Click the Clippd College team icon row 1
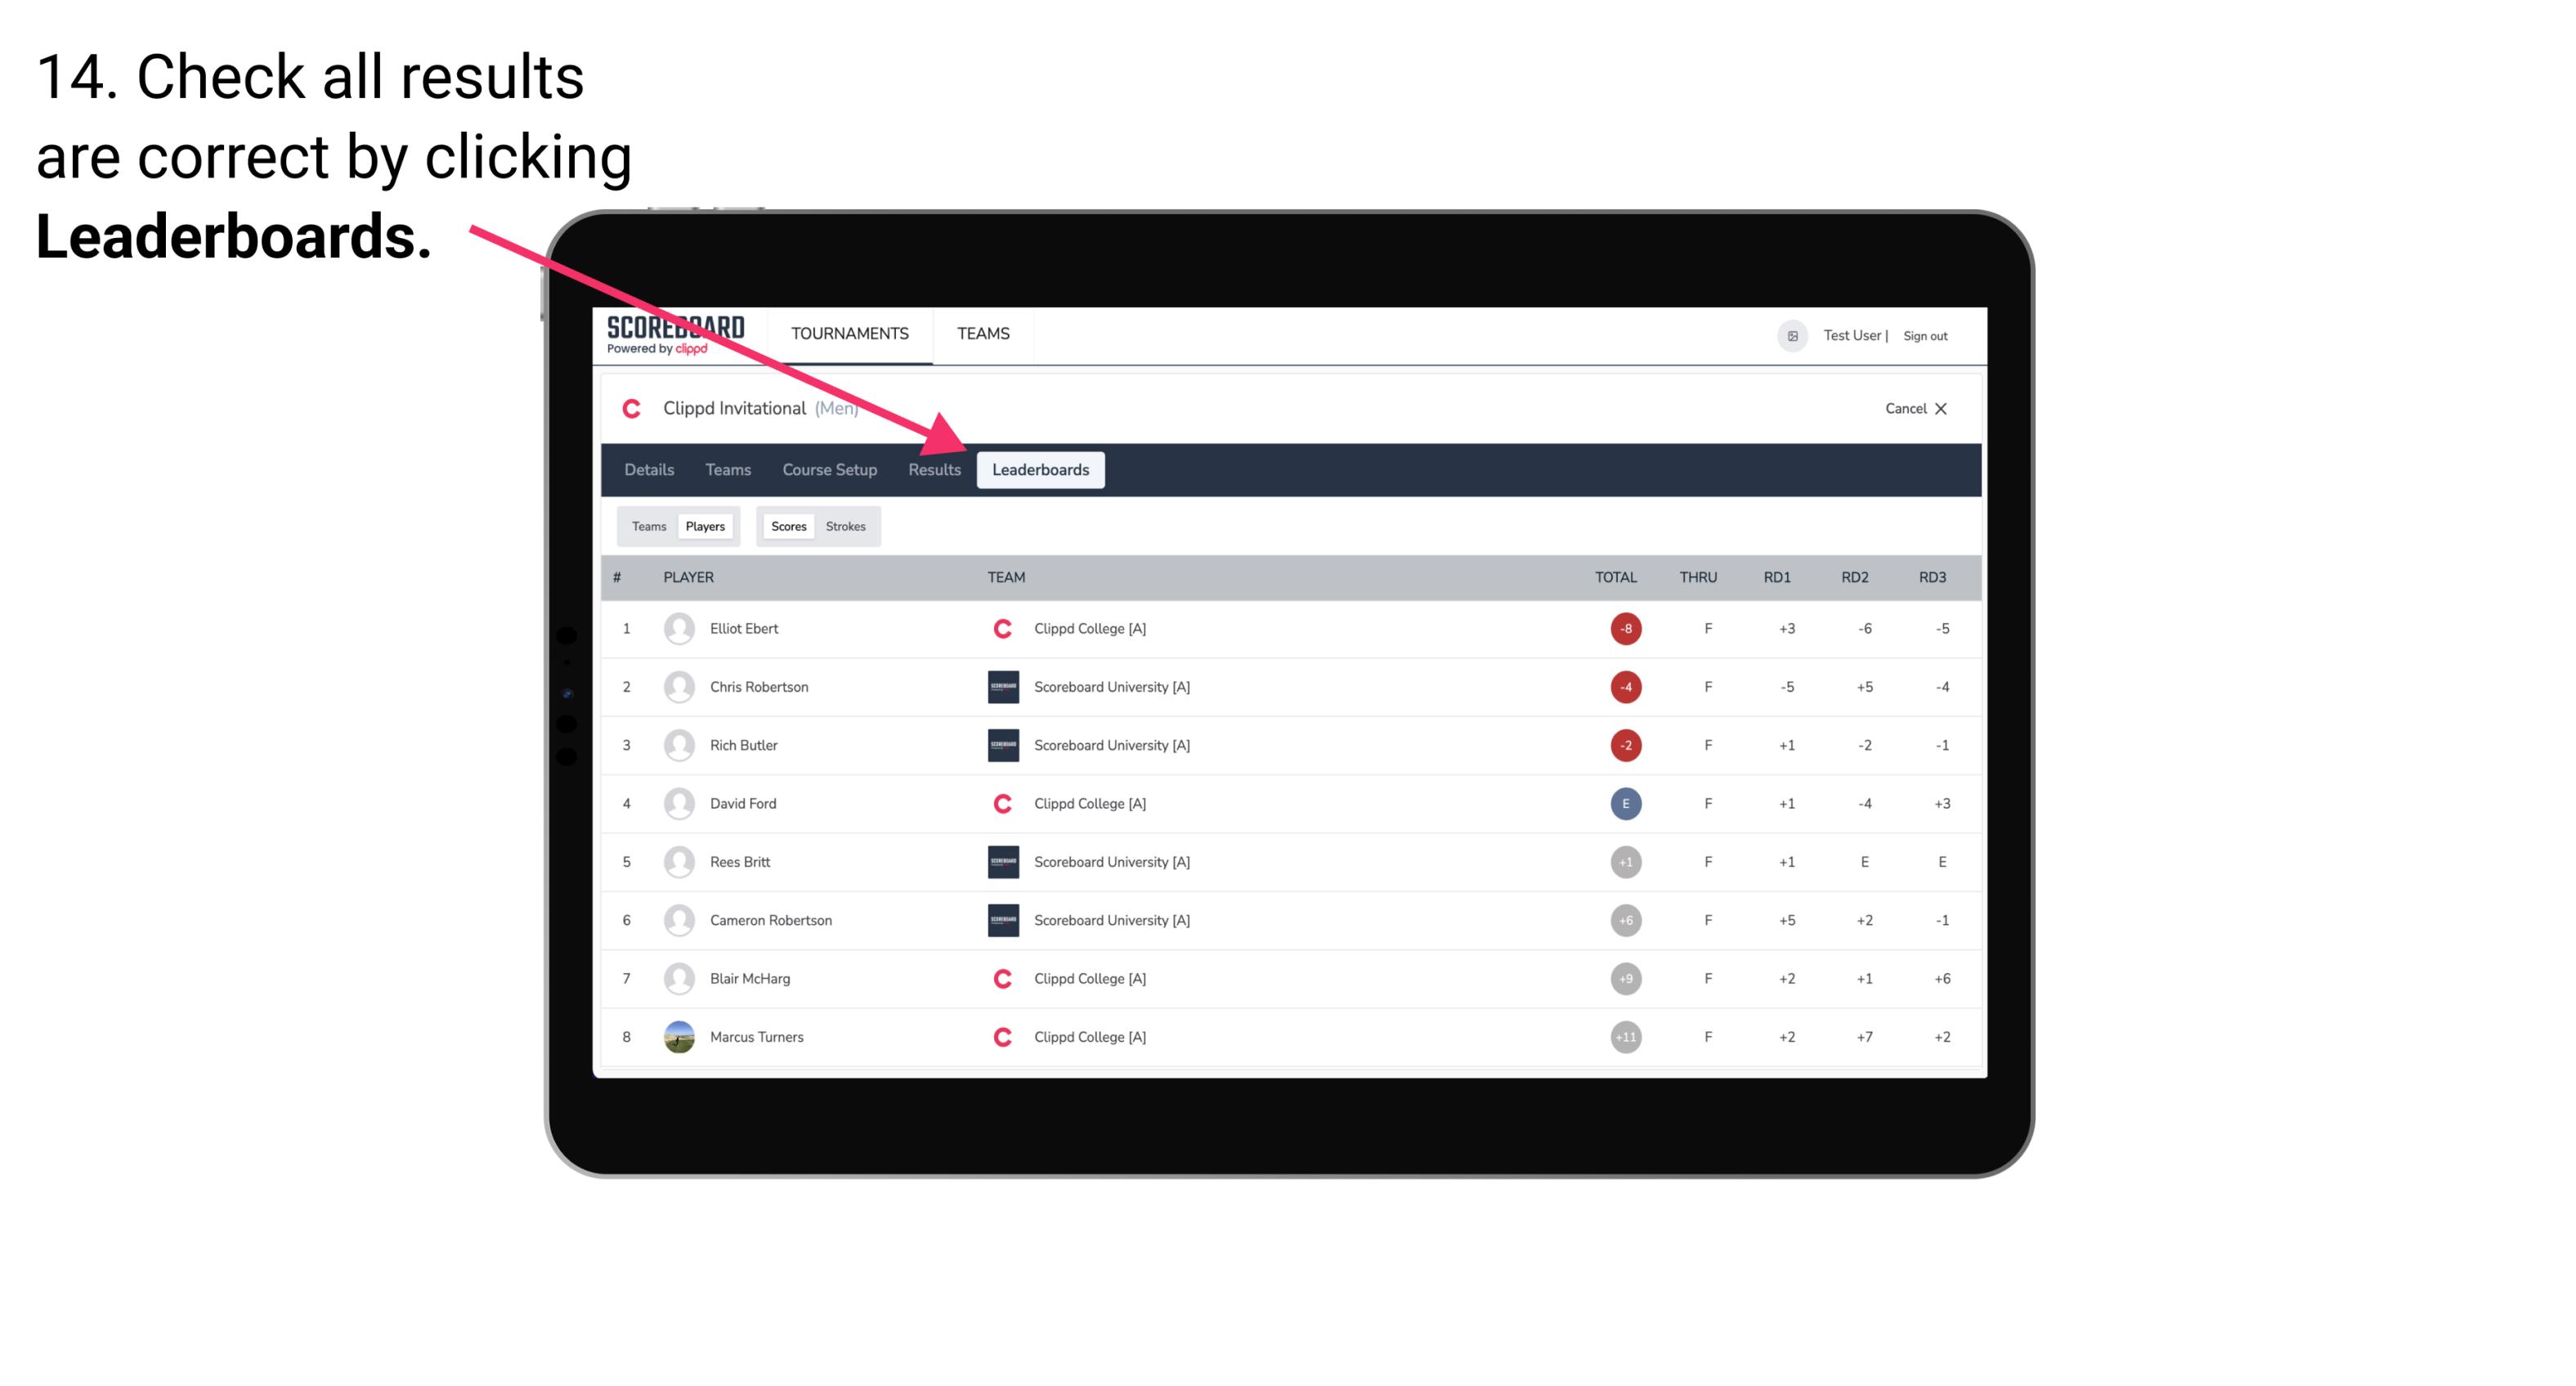 (x=998, y=628)
